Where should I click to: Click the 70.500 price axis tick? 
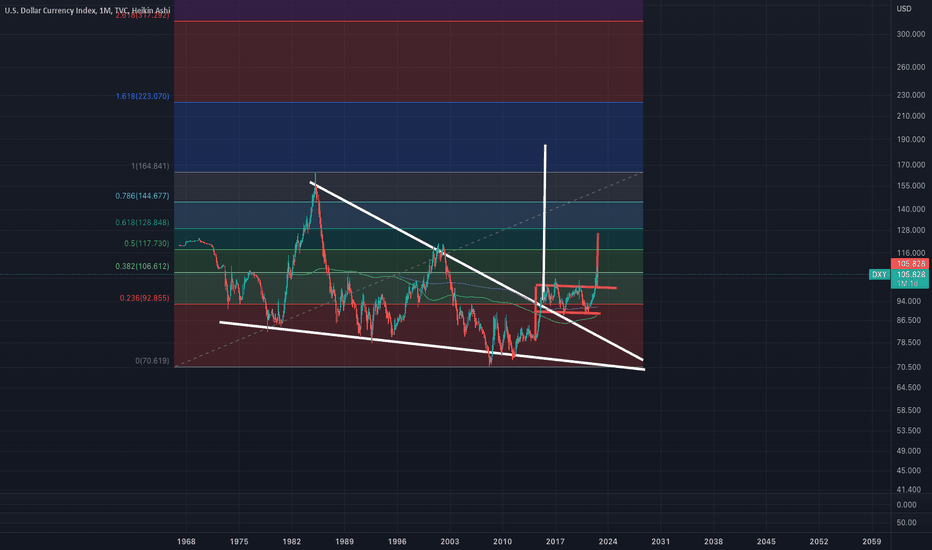coord(909,367)
